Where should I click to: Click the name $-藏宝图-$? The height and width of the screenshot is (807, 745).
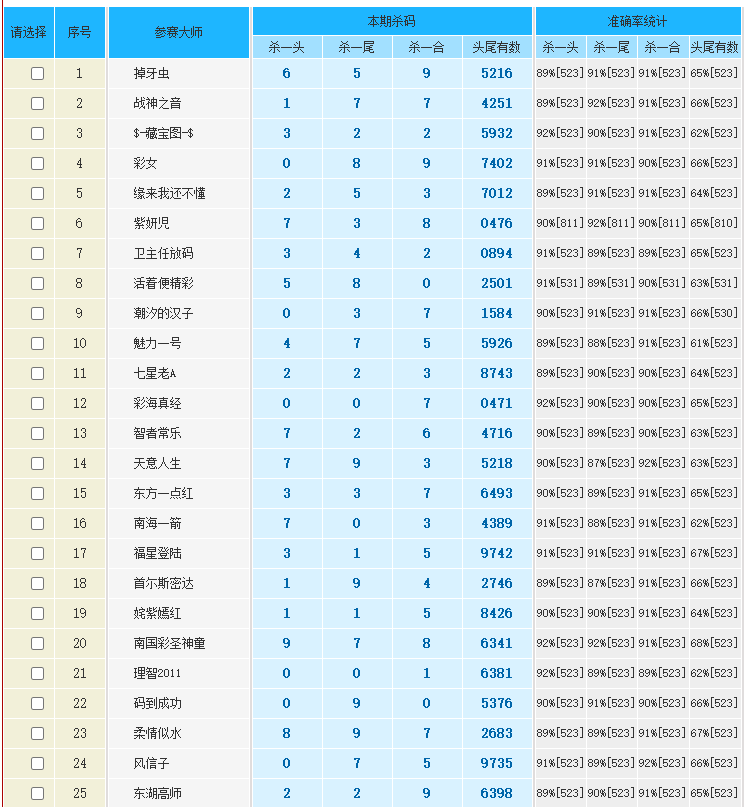coord(163,133)
